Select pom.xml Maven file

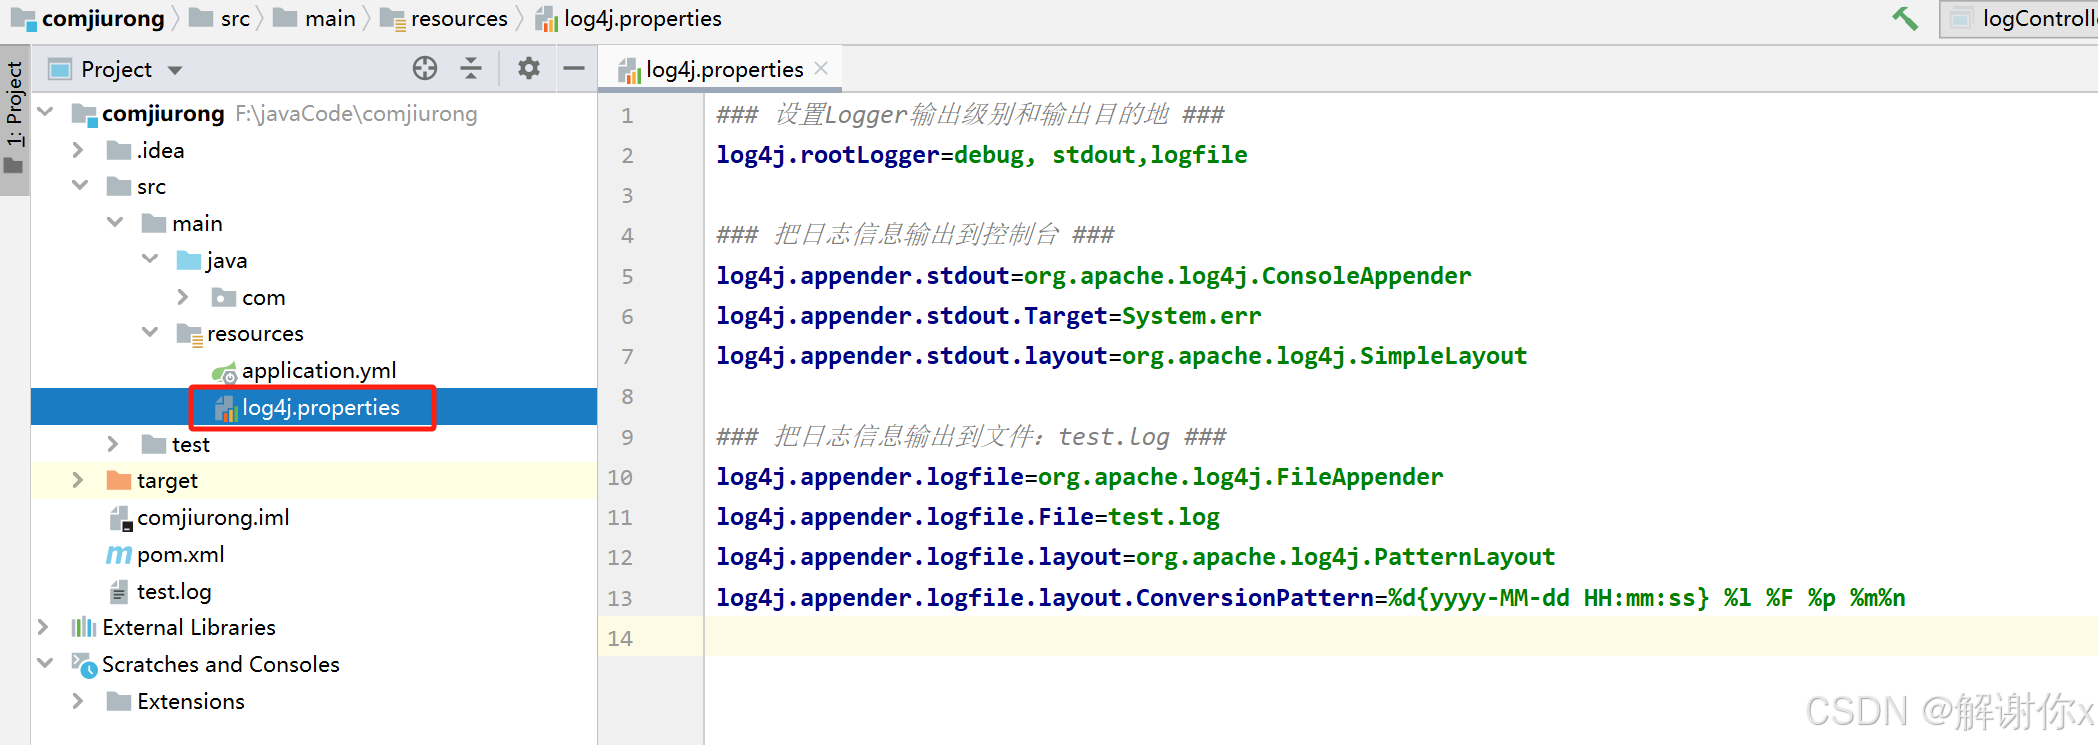tap(180, 554)
